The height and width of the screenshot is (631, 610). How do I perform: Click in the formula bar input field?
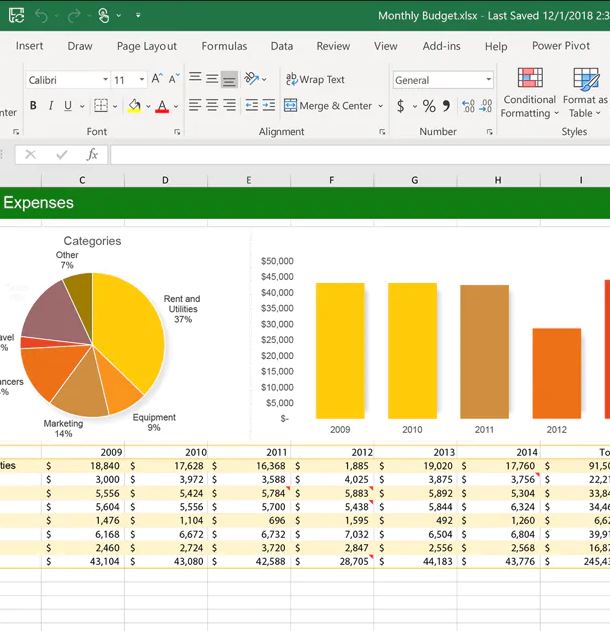tap(350, 154)
